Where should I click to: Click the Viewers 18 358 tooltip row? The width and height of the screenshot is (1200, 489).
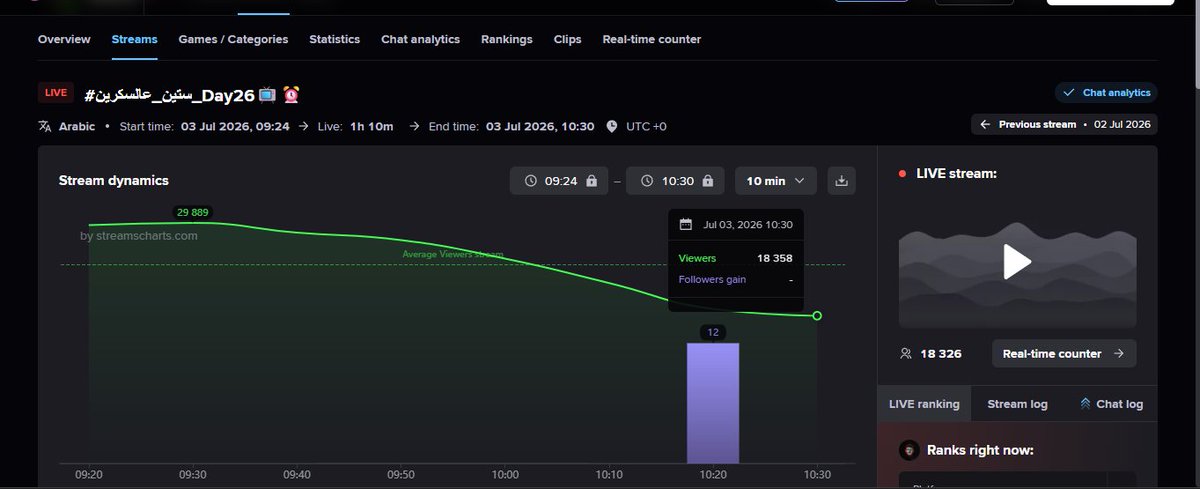(736, 258)
